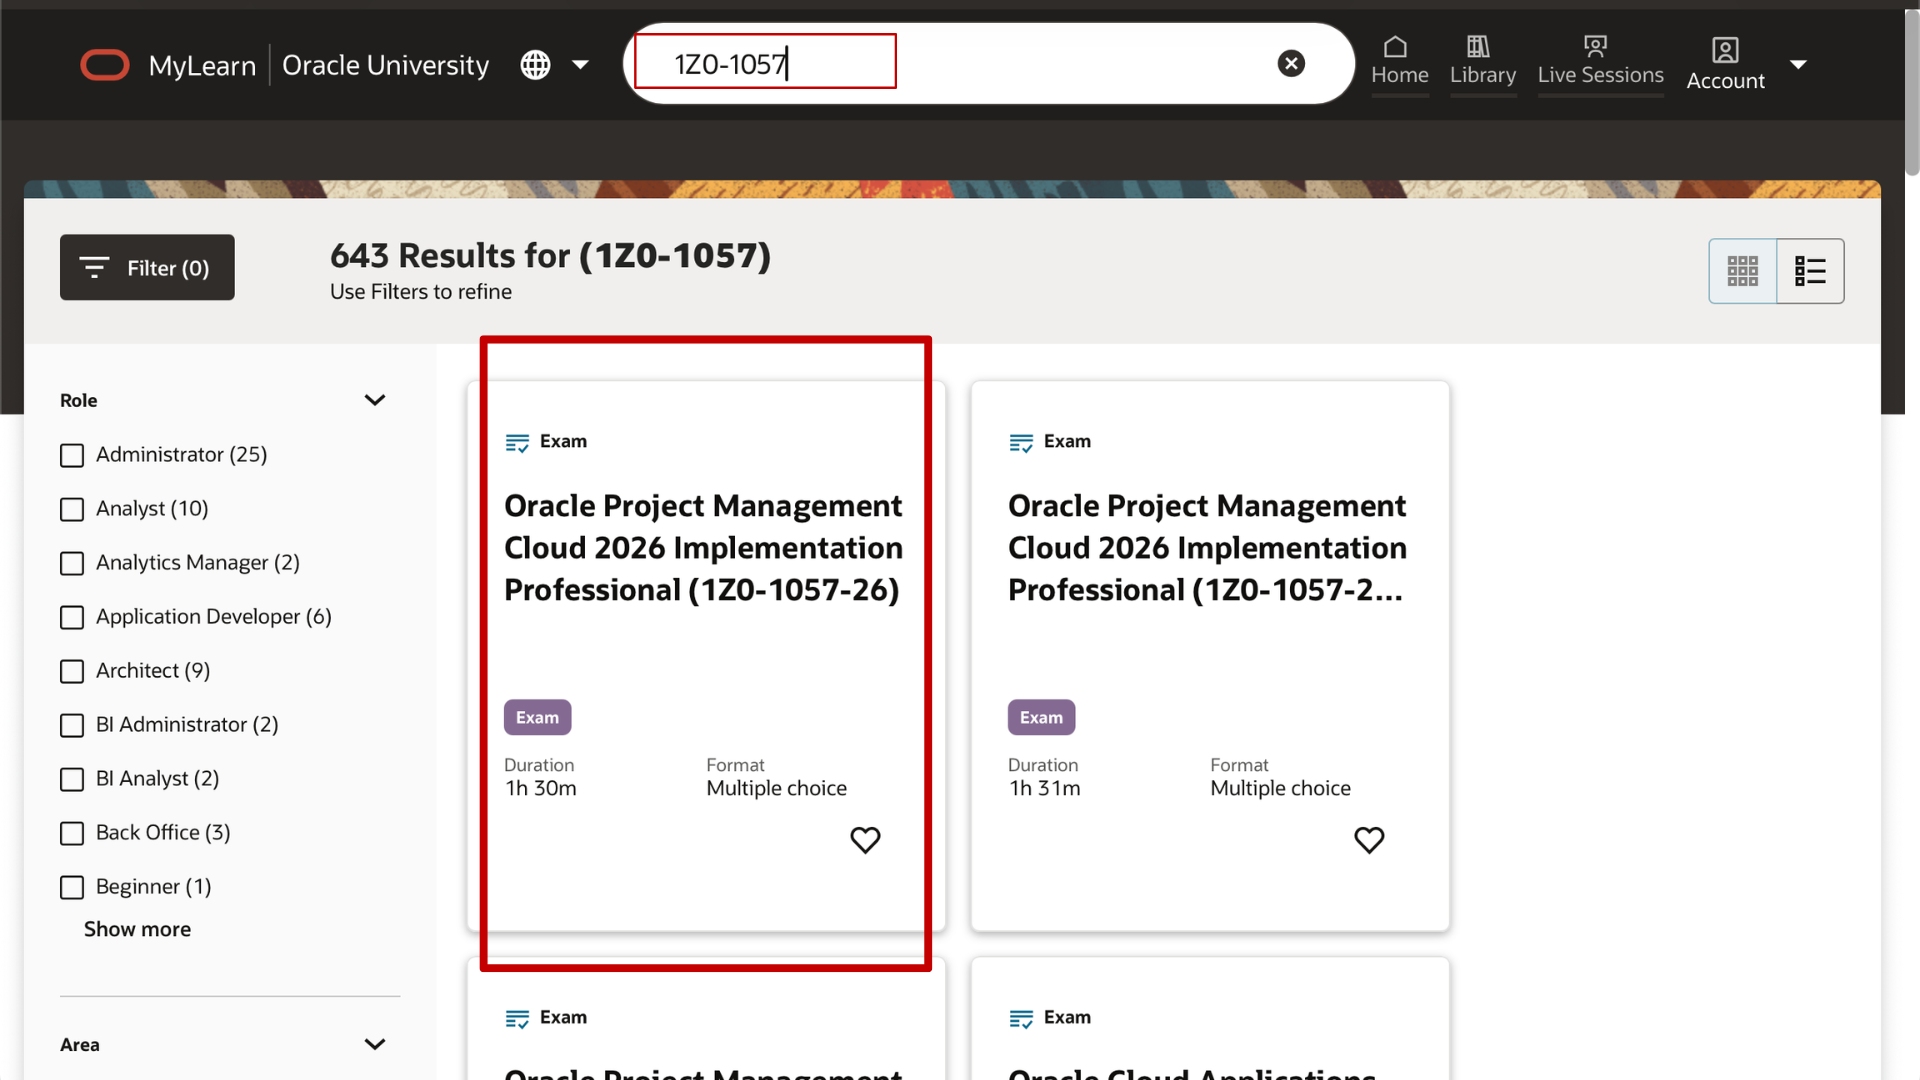Switch results to list view
1920x1080 pixels.
(x=1809, y=270)
